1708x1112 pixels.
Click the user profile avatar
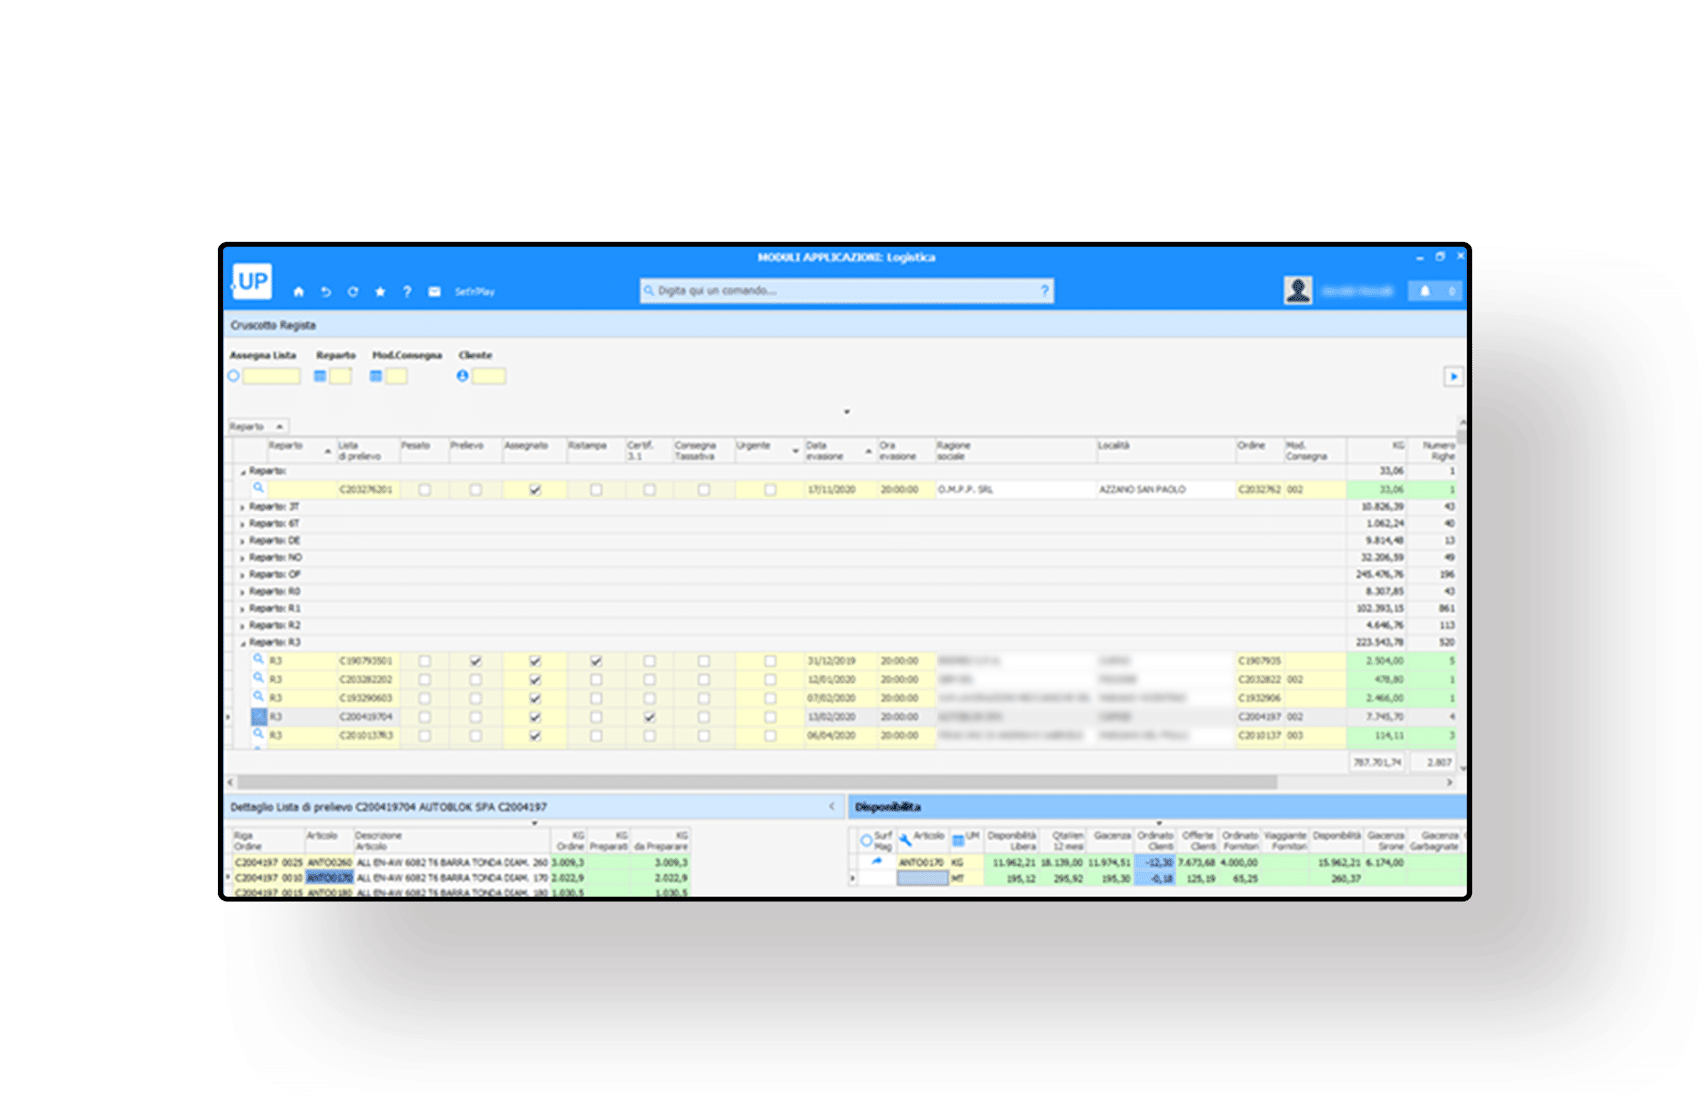click(x=1297, y=291)
